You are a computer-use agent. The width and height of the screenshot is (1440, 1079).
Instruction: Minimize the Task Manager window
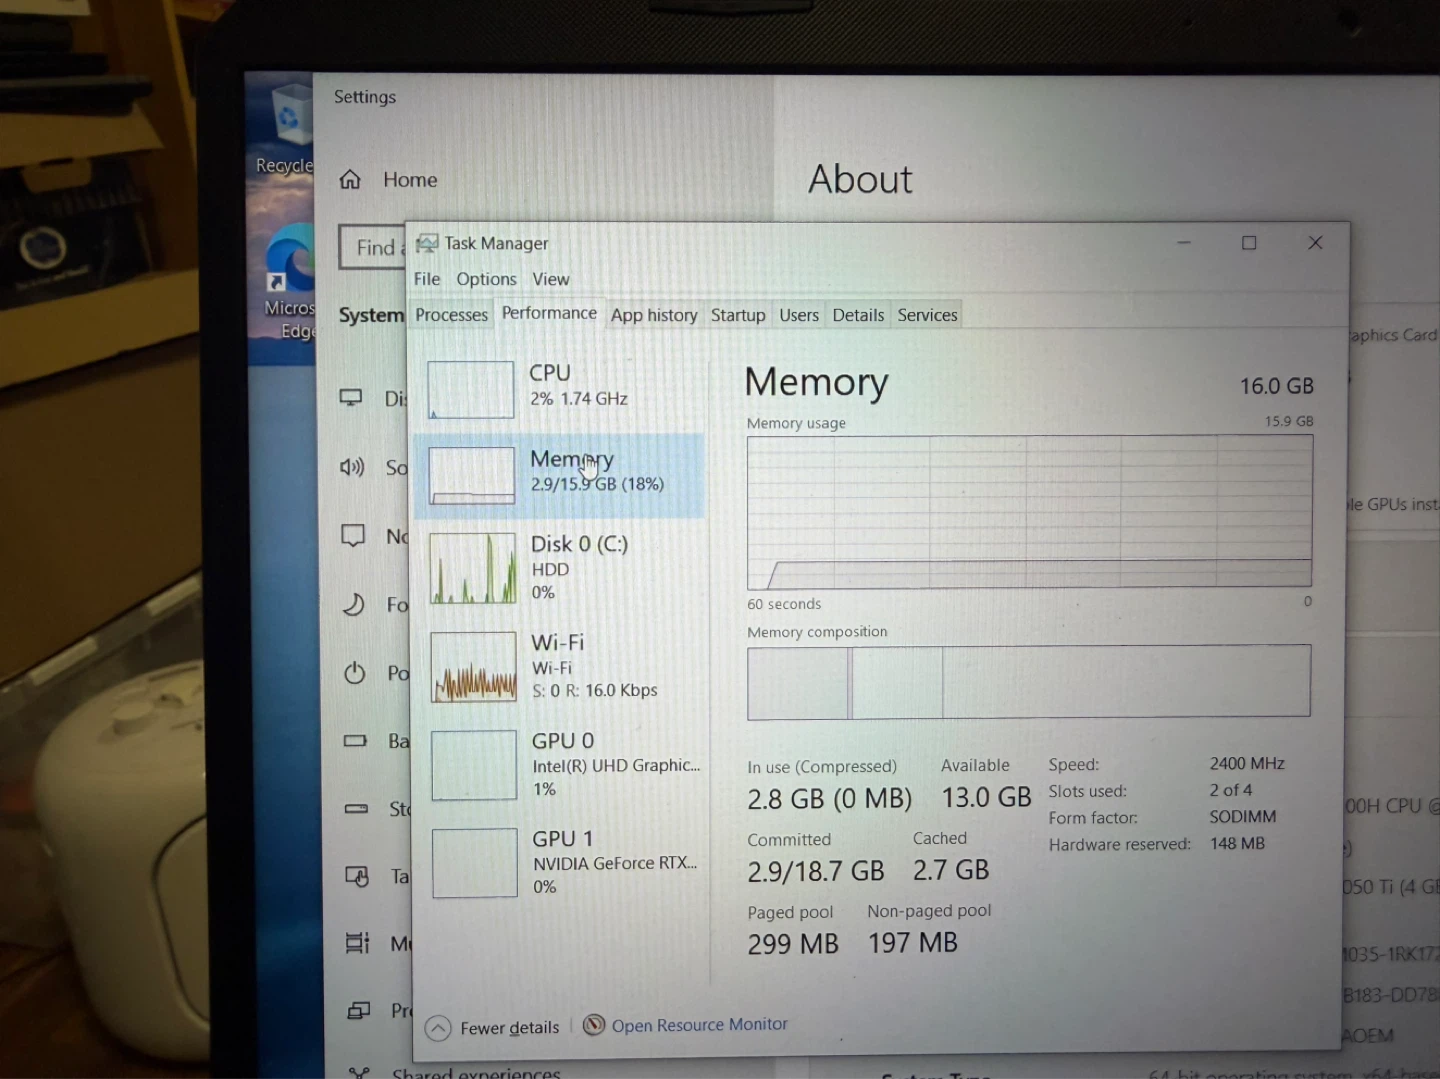tap(1184, 243)
